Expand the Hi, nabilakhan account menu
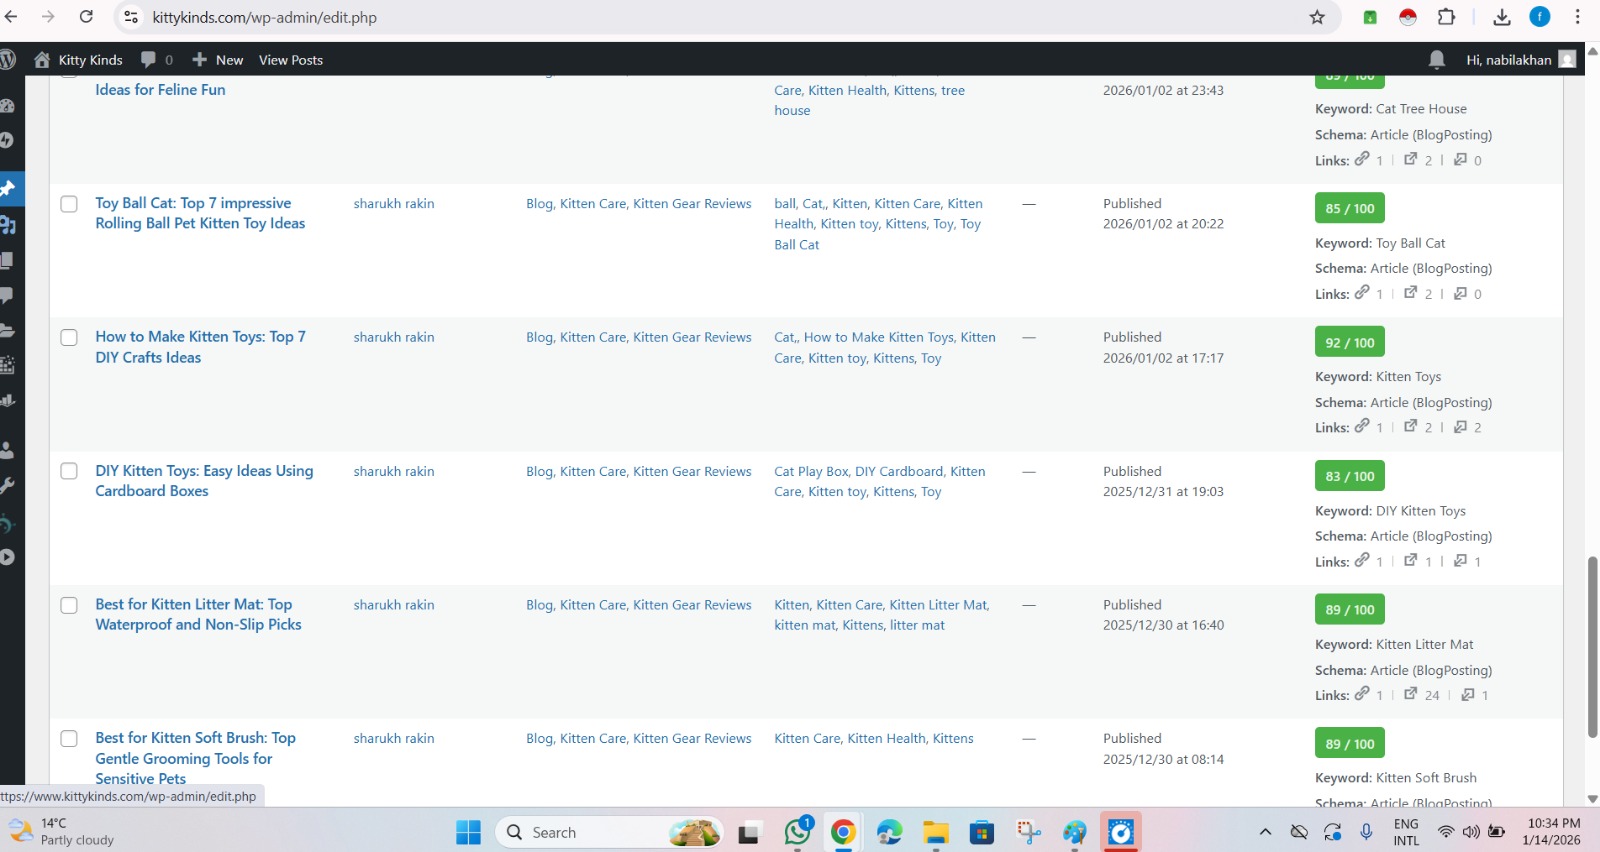This screenshot has width=1600, height=852. [x=1519, y=60]
